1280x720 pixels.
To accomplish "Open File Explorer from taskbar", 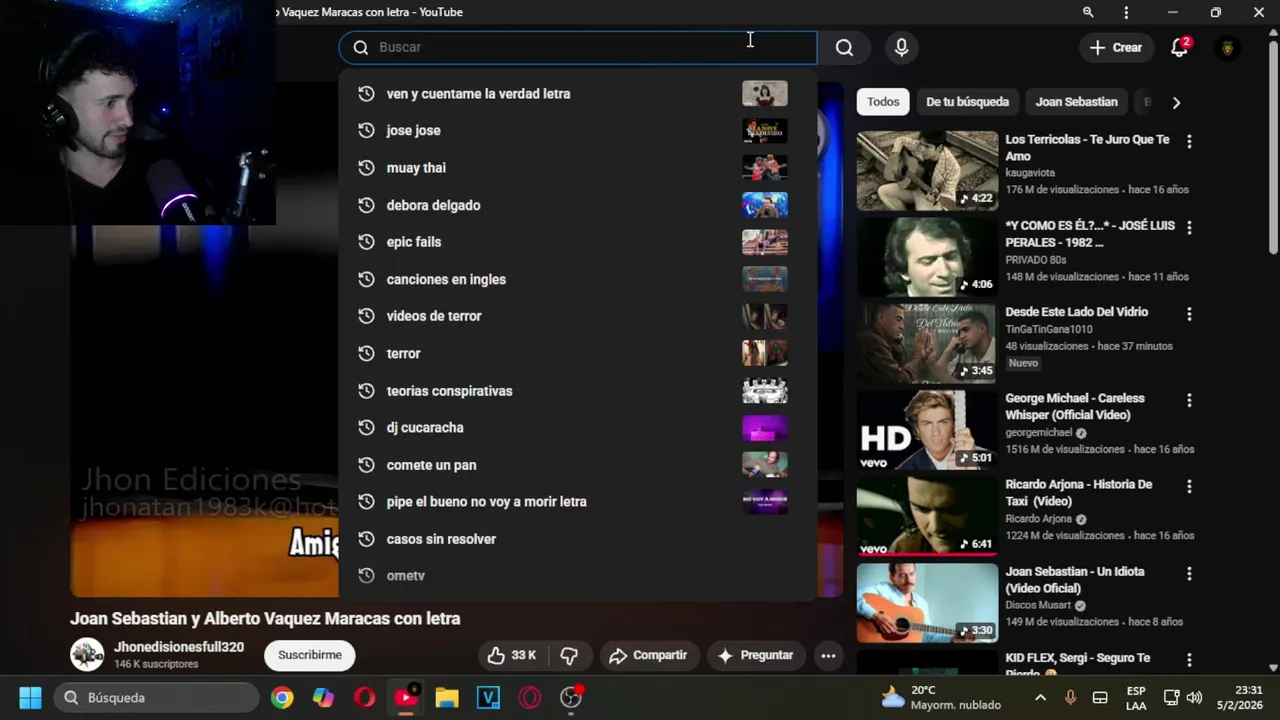I will coord(447,697).
